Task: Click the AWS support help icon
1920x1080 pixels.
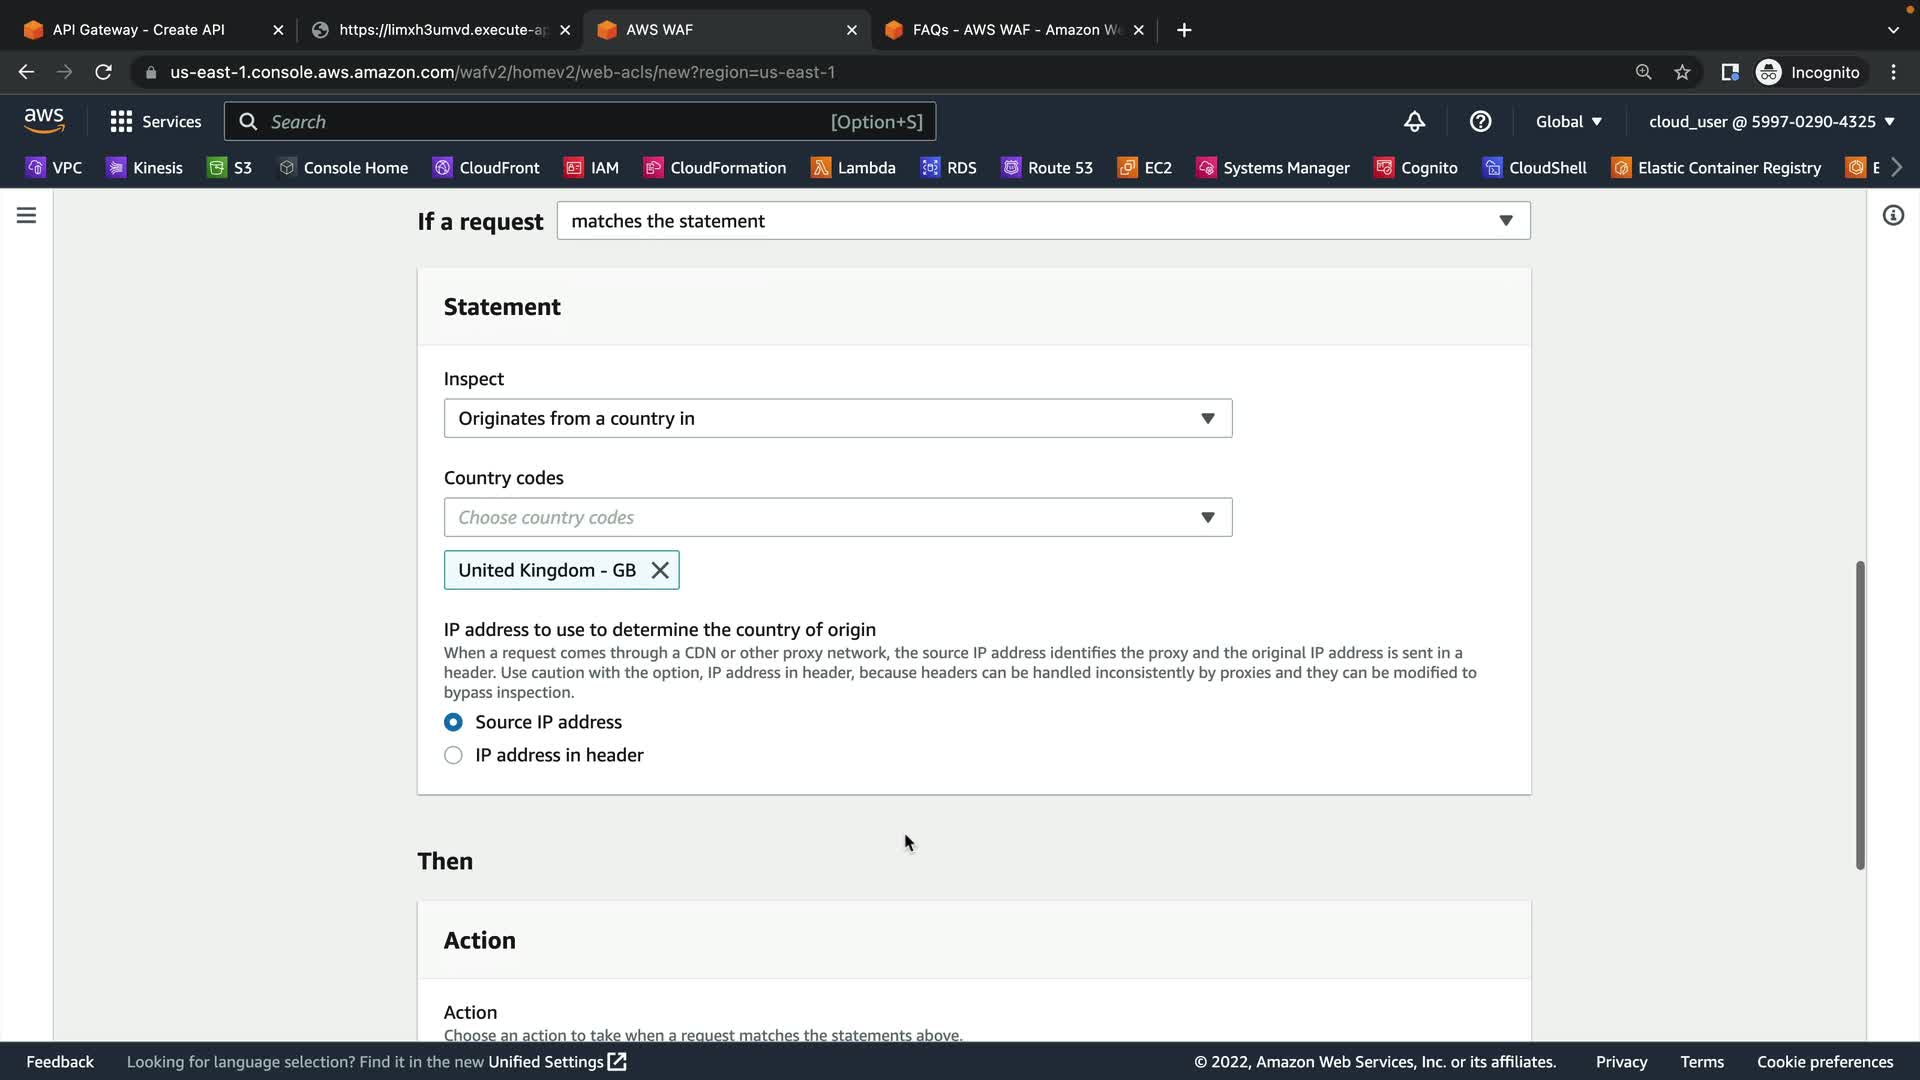Action: click(1480, 122)
